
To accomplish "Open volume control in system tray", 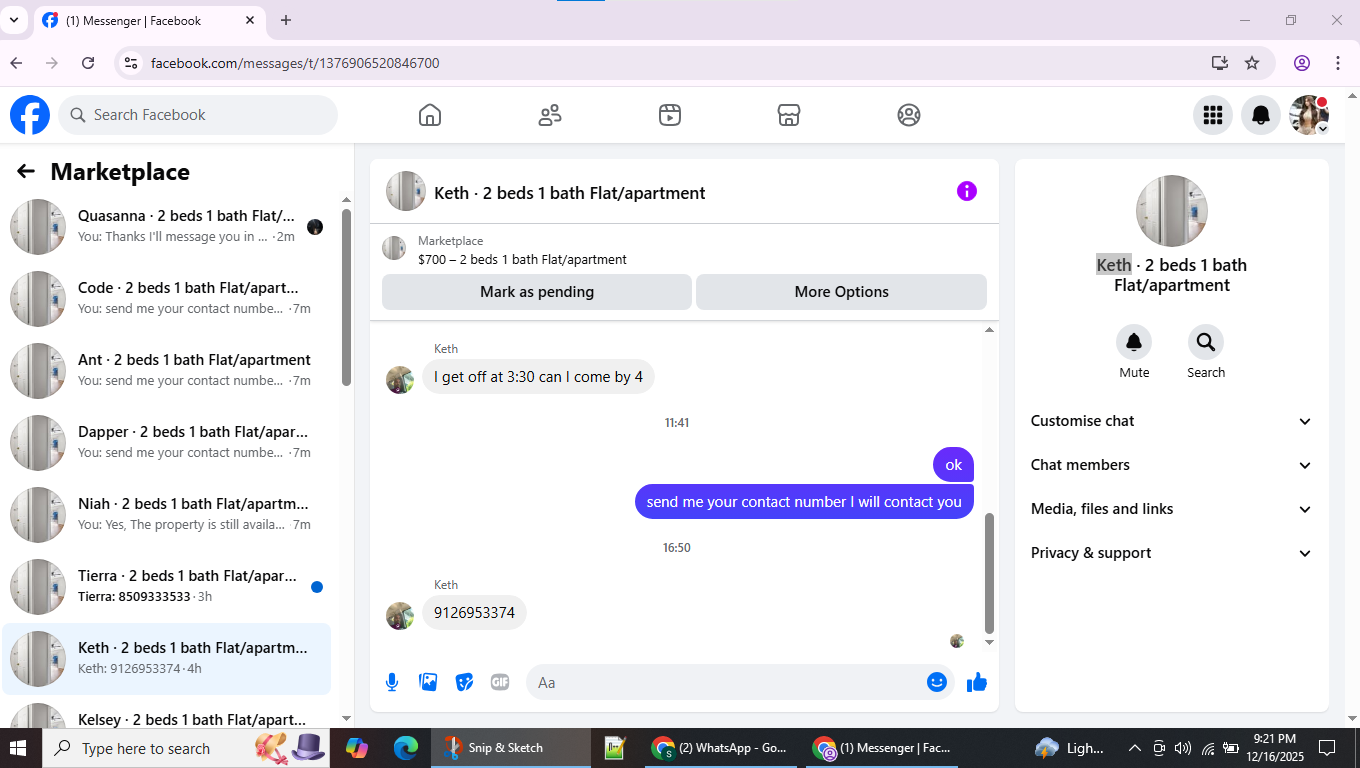I will point(1183,748).
